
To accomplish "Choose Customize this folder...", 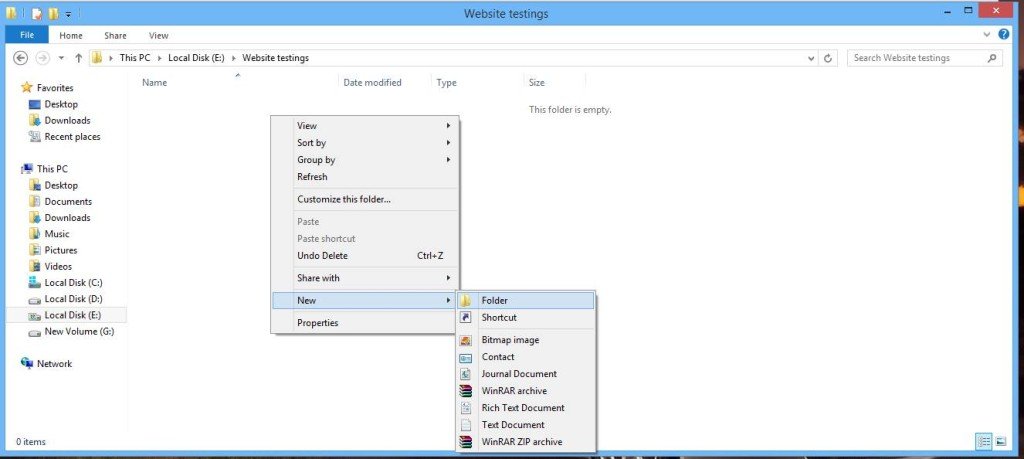I will [x=365, y=199].
